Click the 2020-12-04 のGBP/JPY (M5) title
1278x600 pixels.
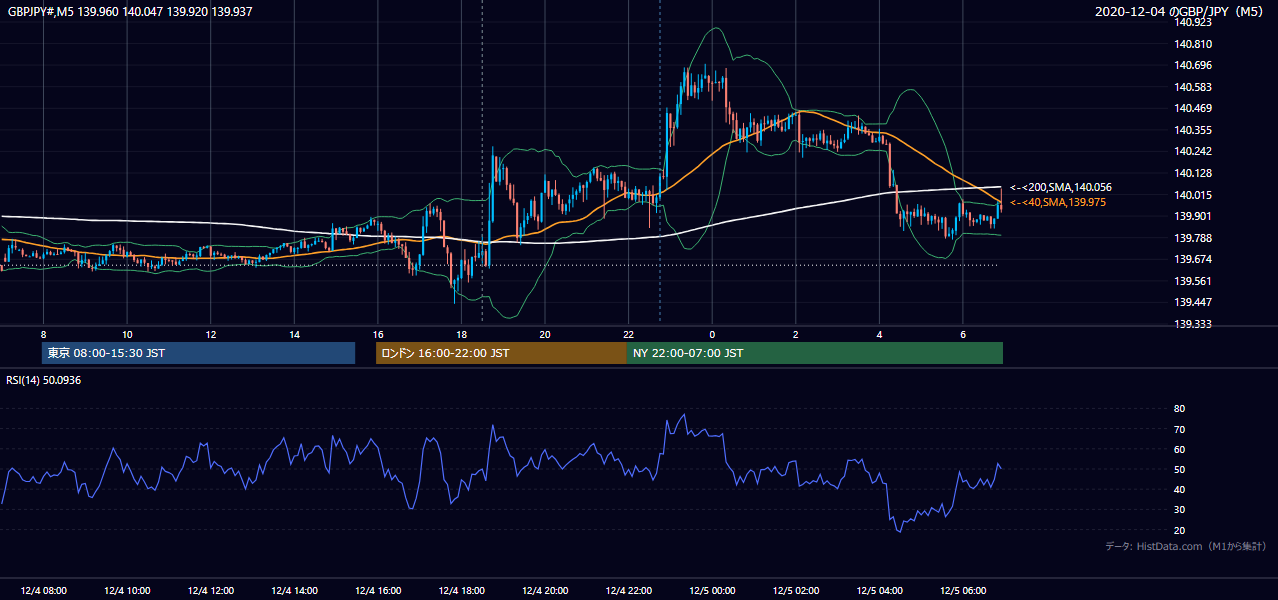[x=1180, y=12]
